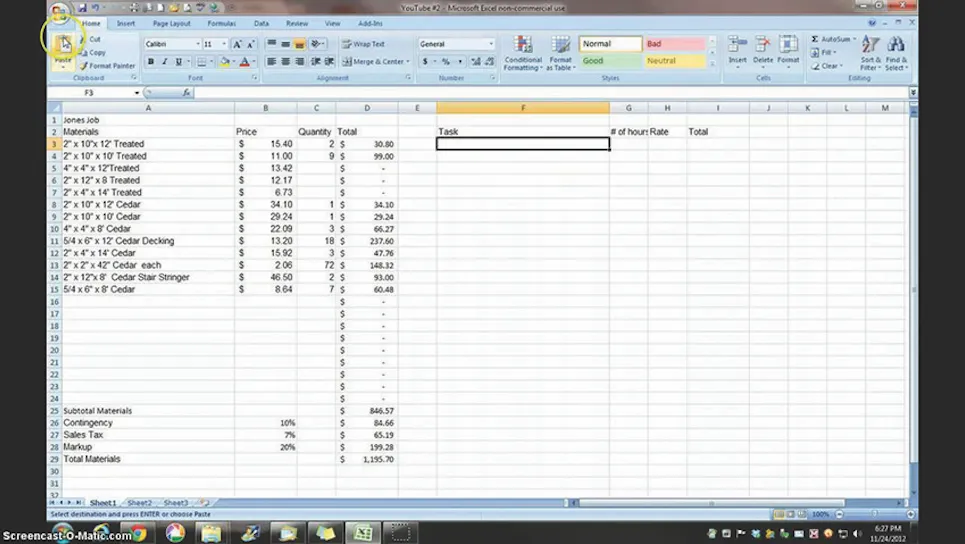Open the Formulas ribbon tab
The width and height of the screenshot is (965, 544).
(221, 23)
